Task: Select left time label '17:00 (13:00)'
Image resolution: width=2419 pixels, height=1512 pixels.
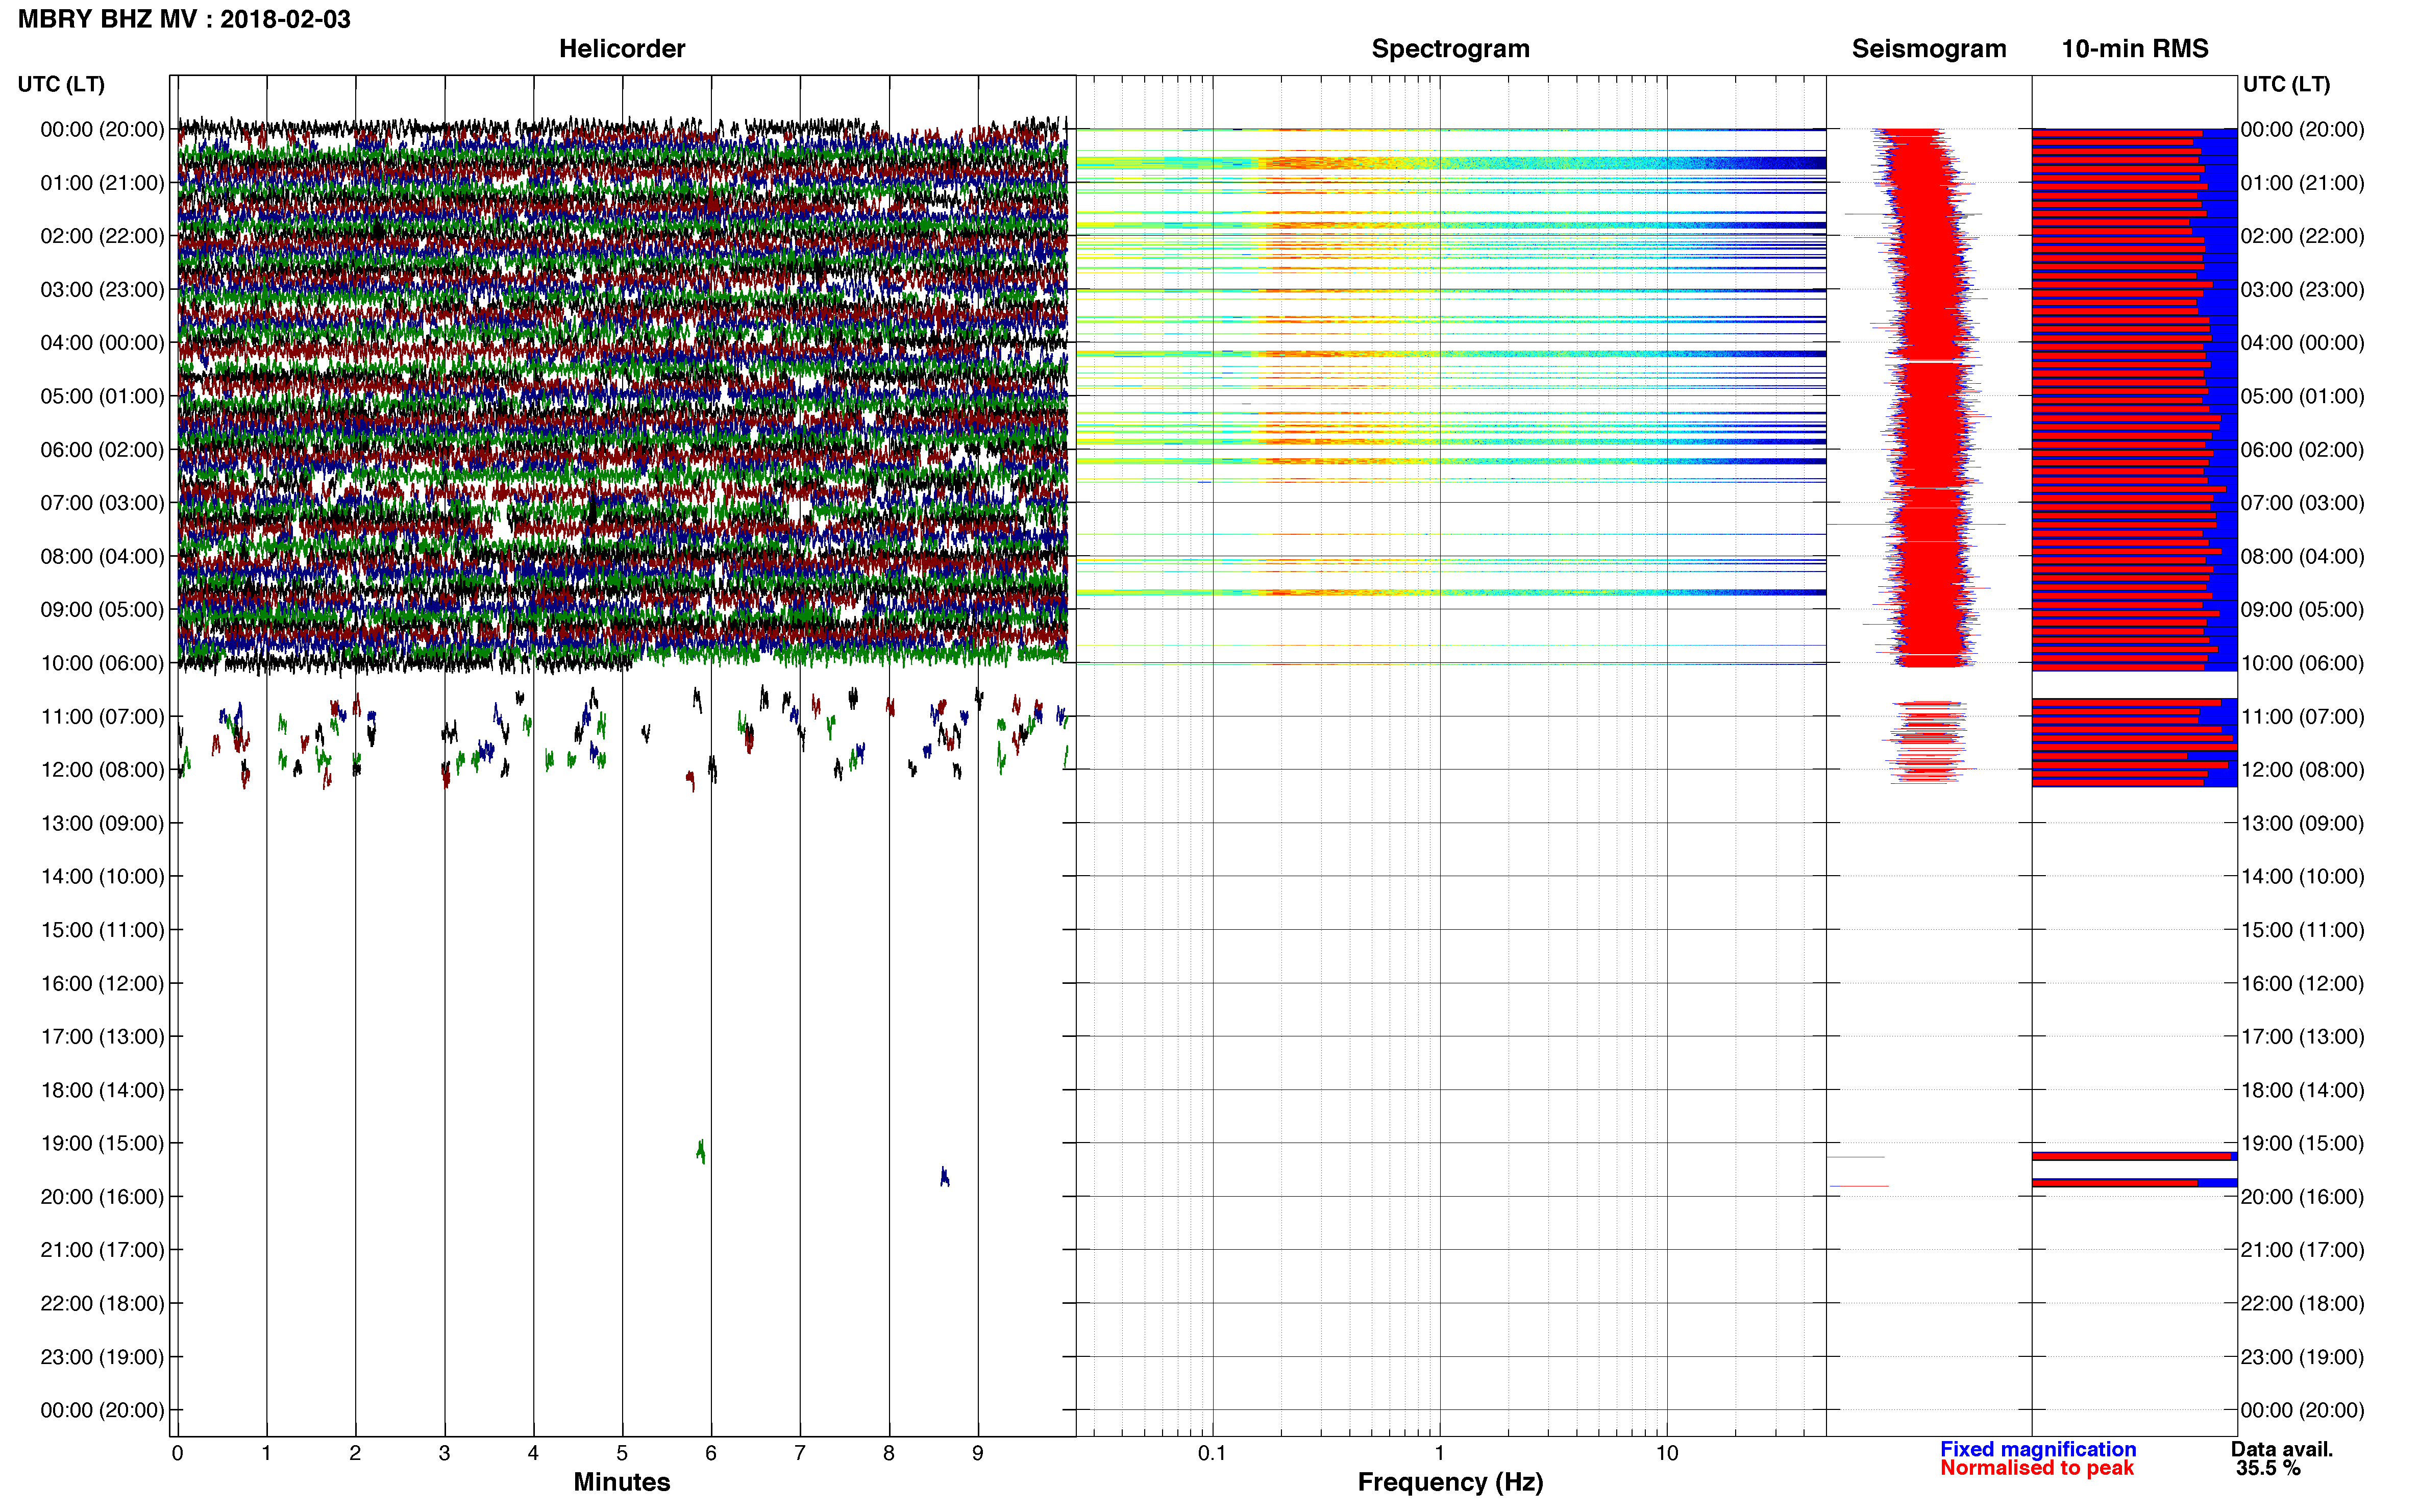Action: [x=102, y=1037]
